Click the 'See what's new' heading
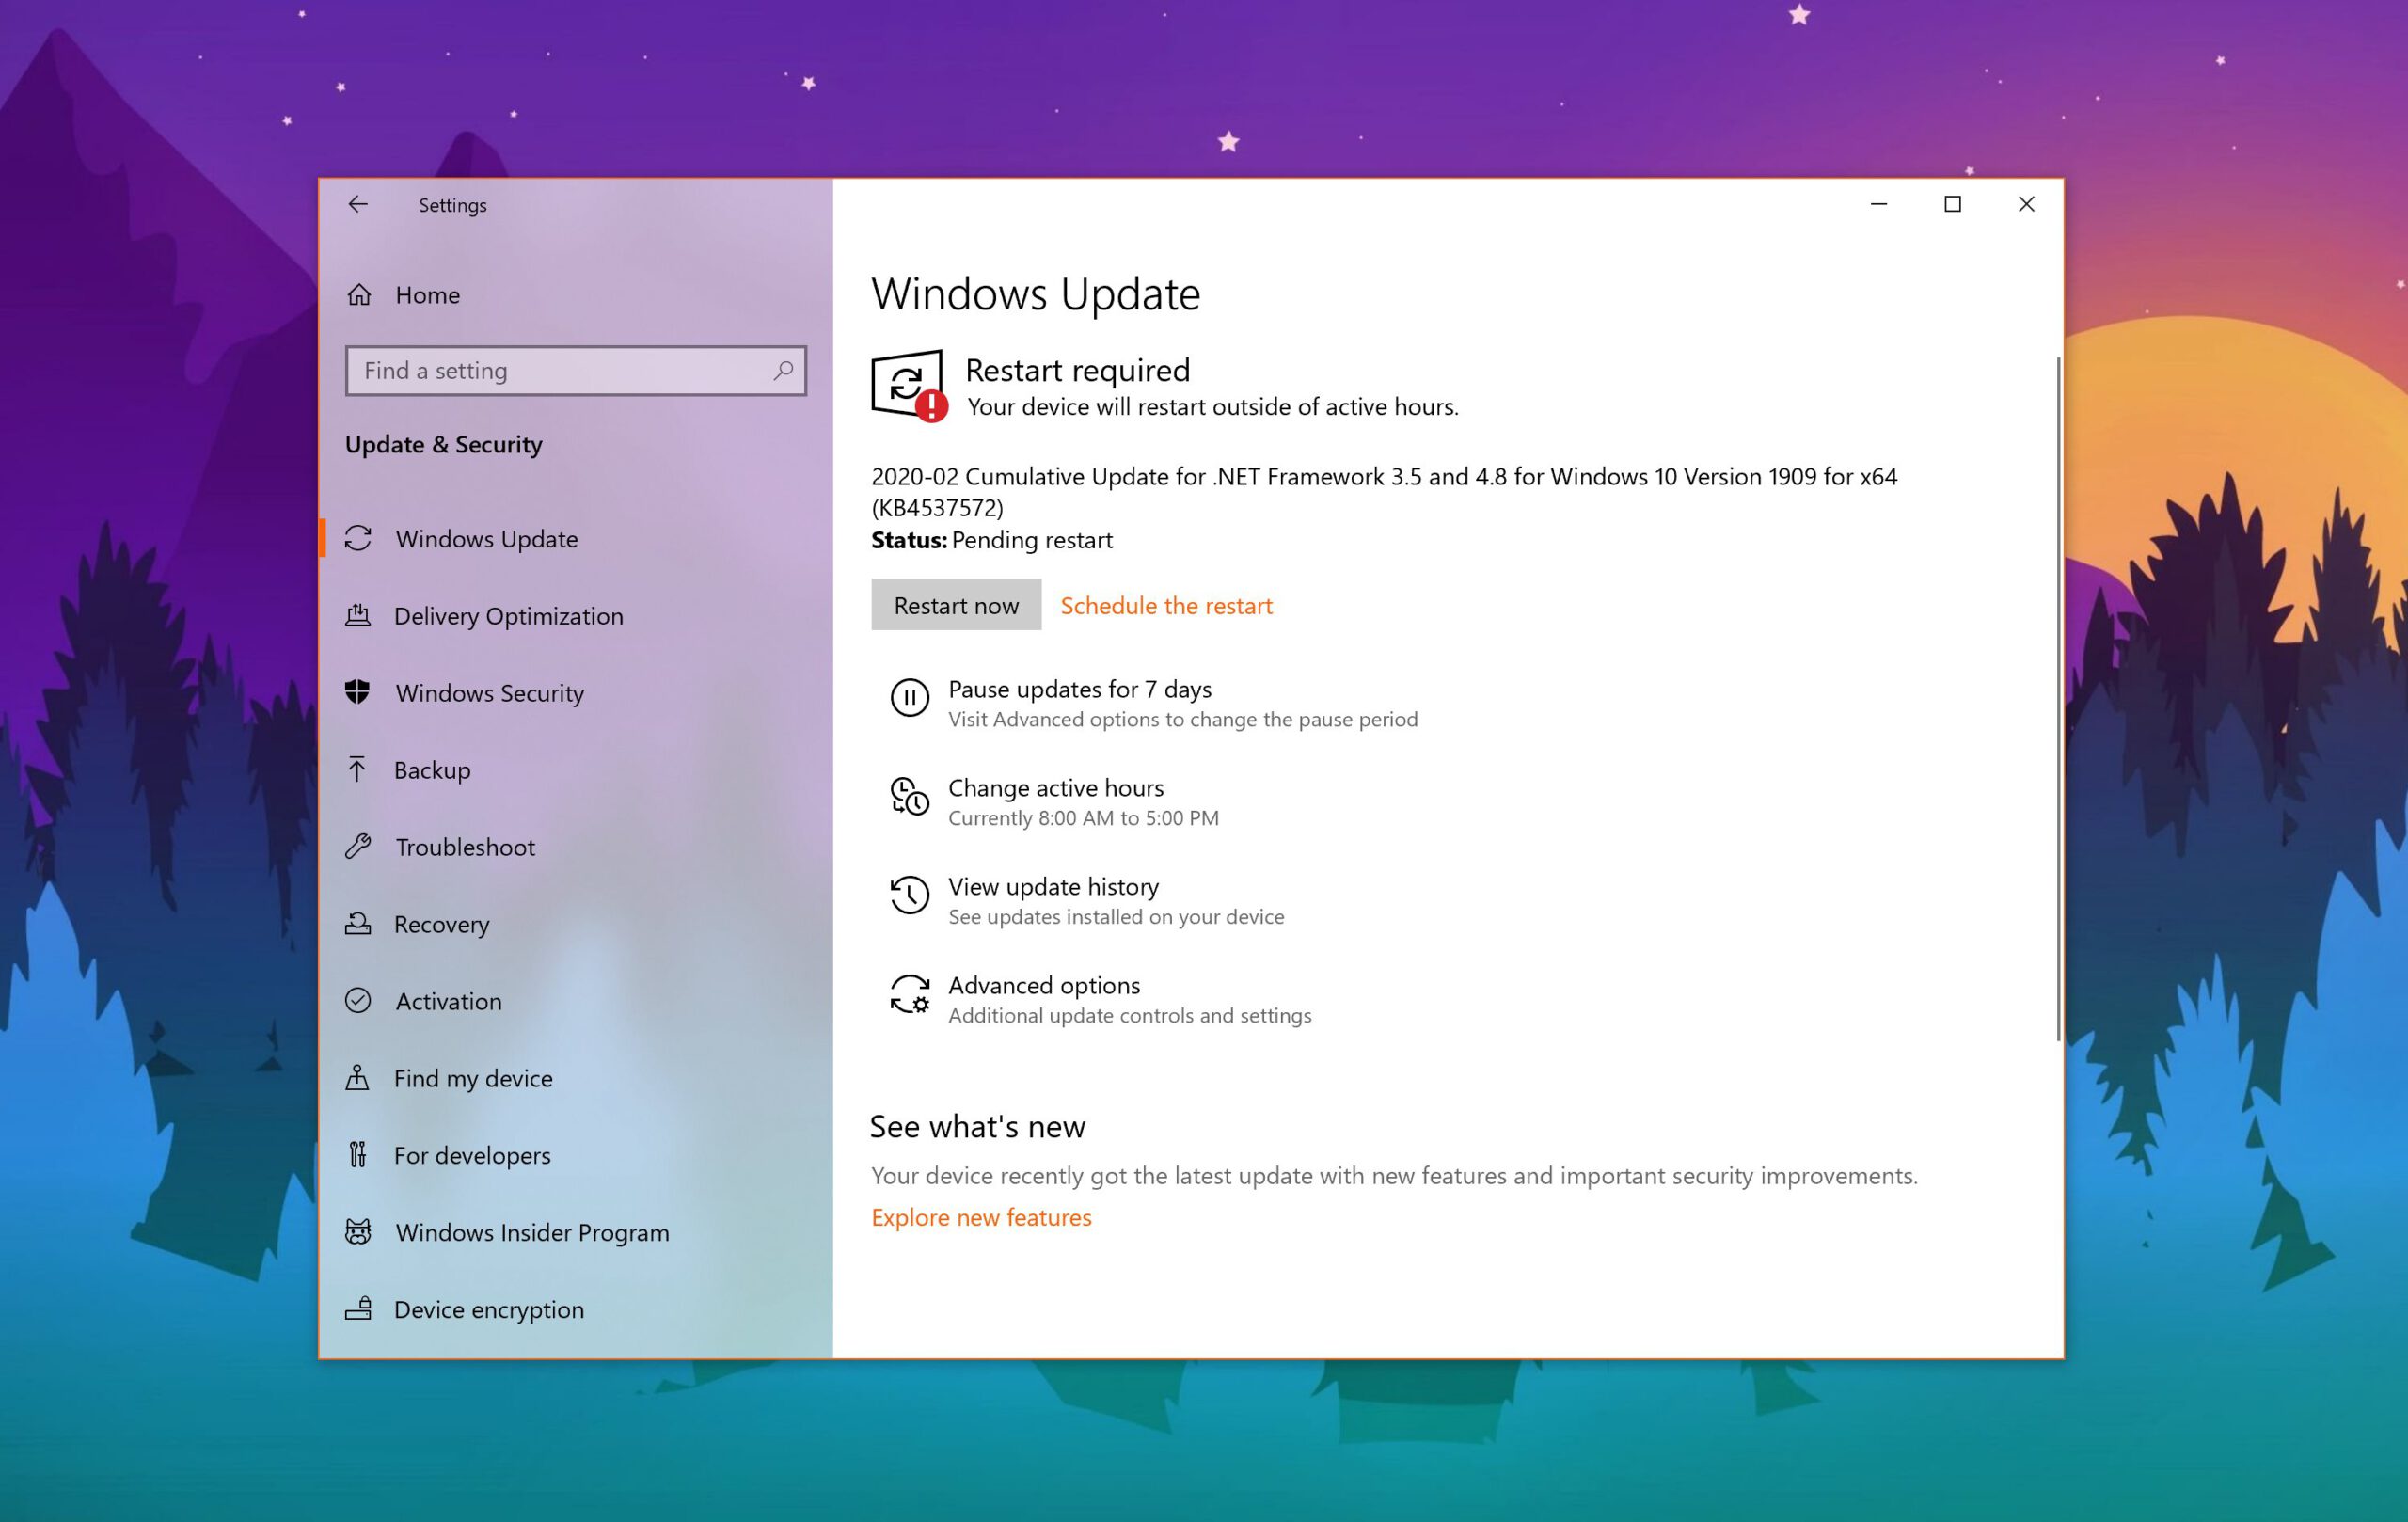 click(977, 1127)
